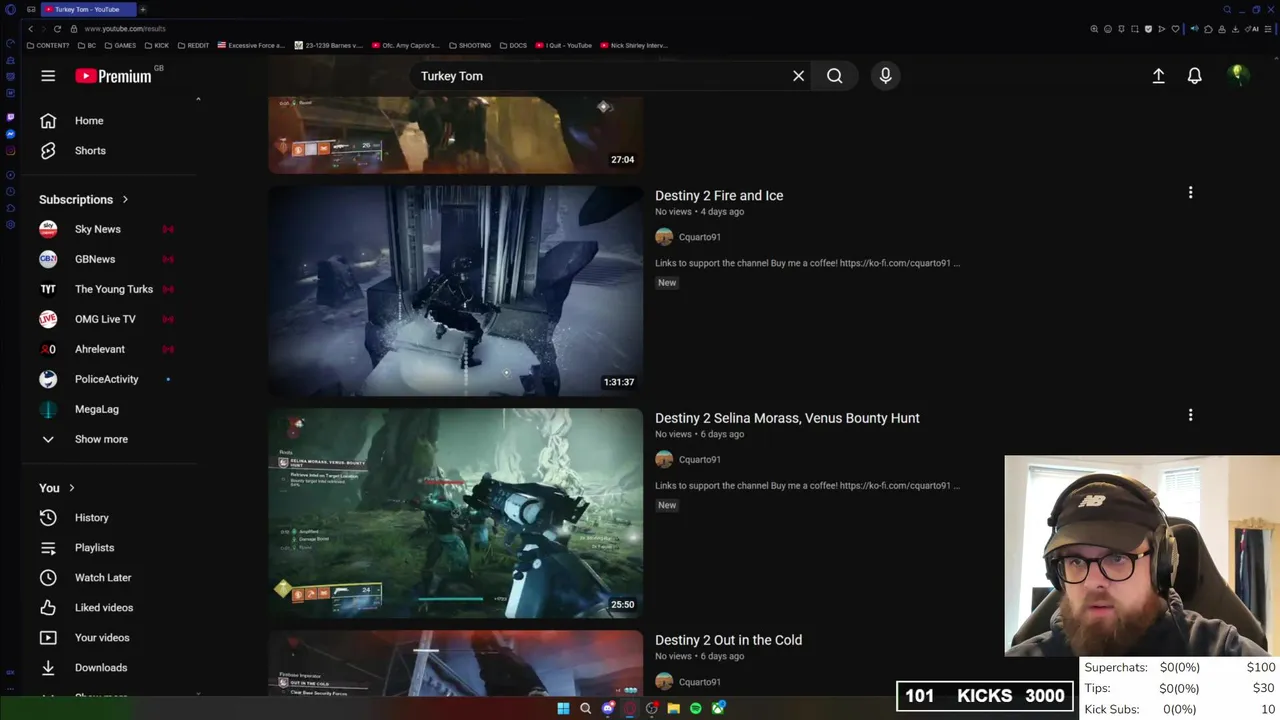Open I Quit - YouTube bookmark
Image resolution: width=1280 pixels, height=720 pixels.
[564, 45]
